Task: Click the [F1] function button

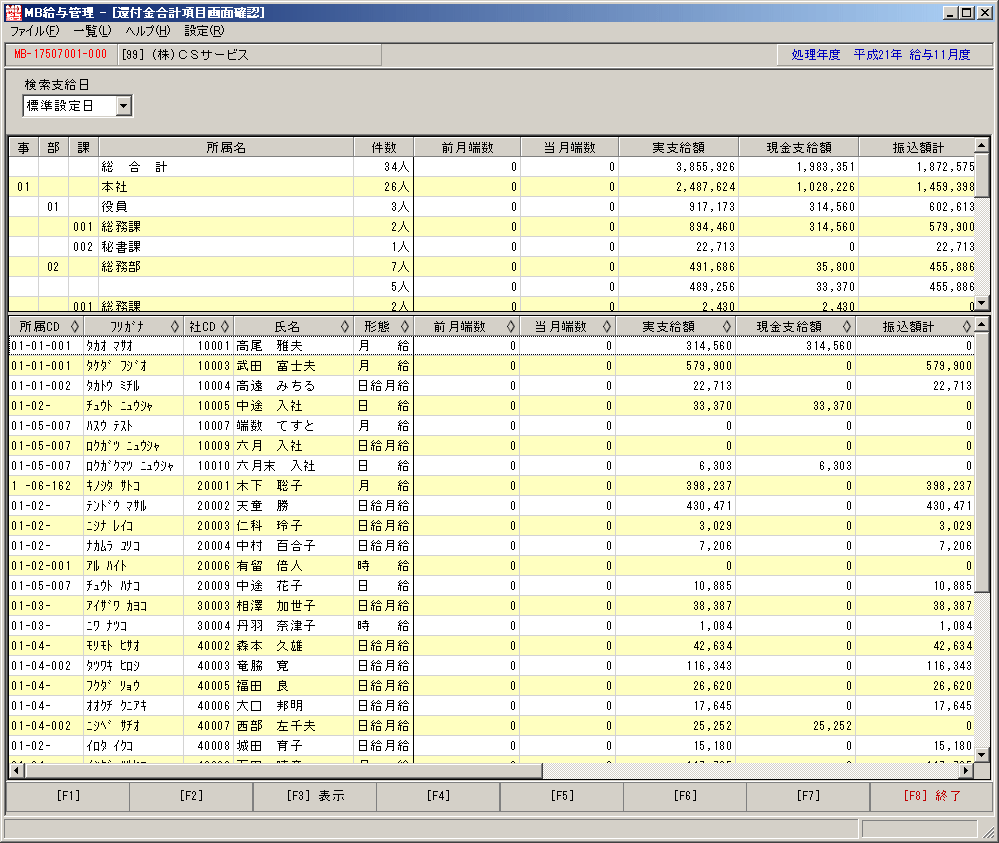Action: tap(68, 796)
